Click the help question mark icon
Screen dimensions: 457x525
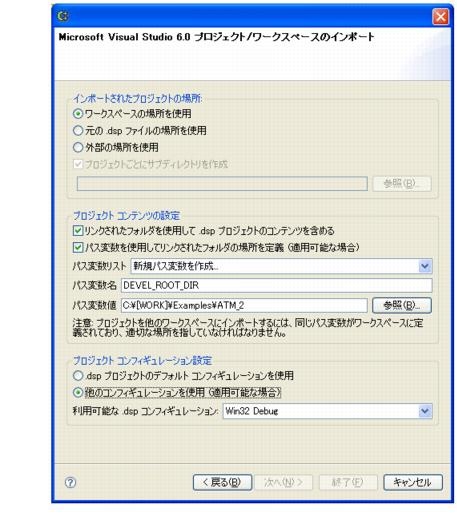(70, 482)
